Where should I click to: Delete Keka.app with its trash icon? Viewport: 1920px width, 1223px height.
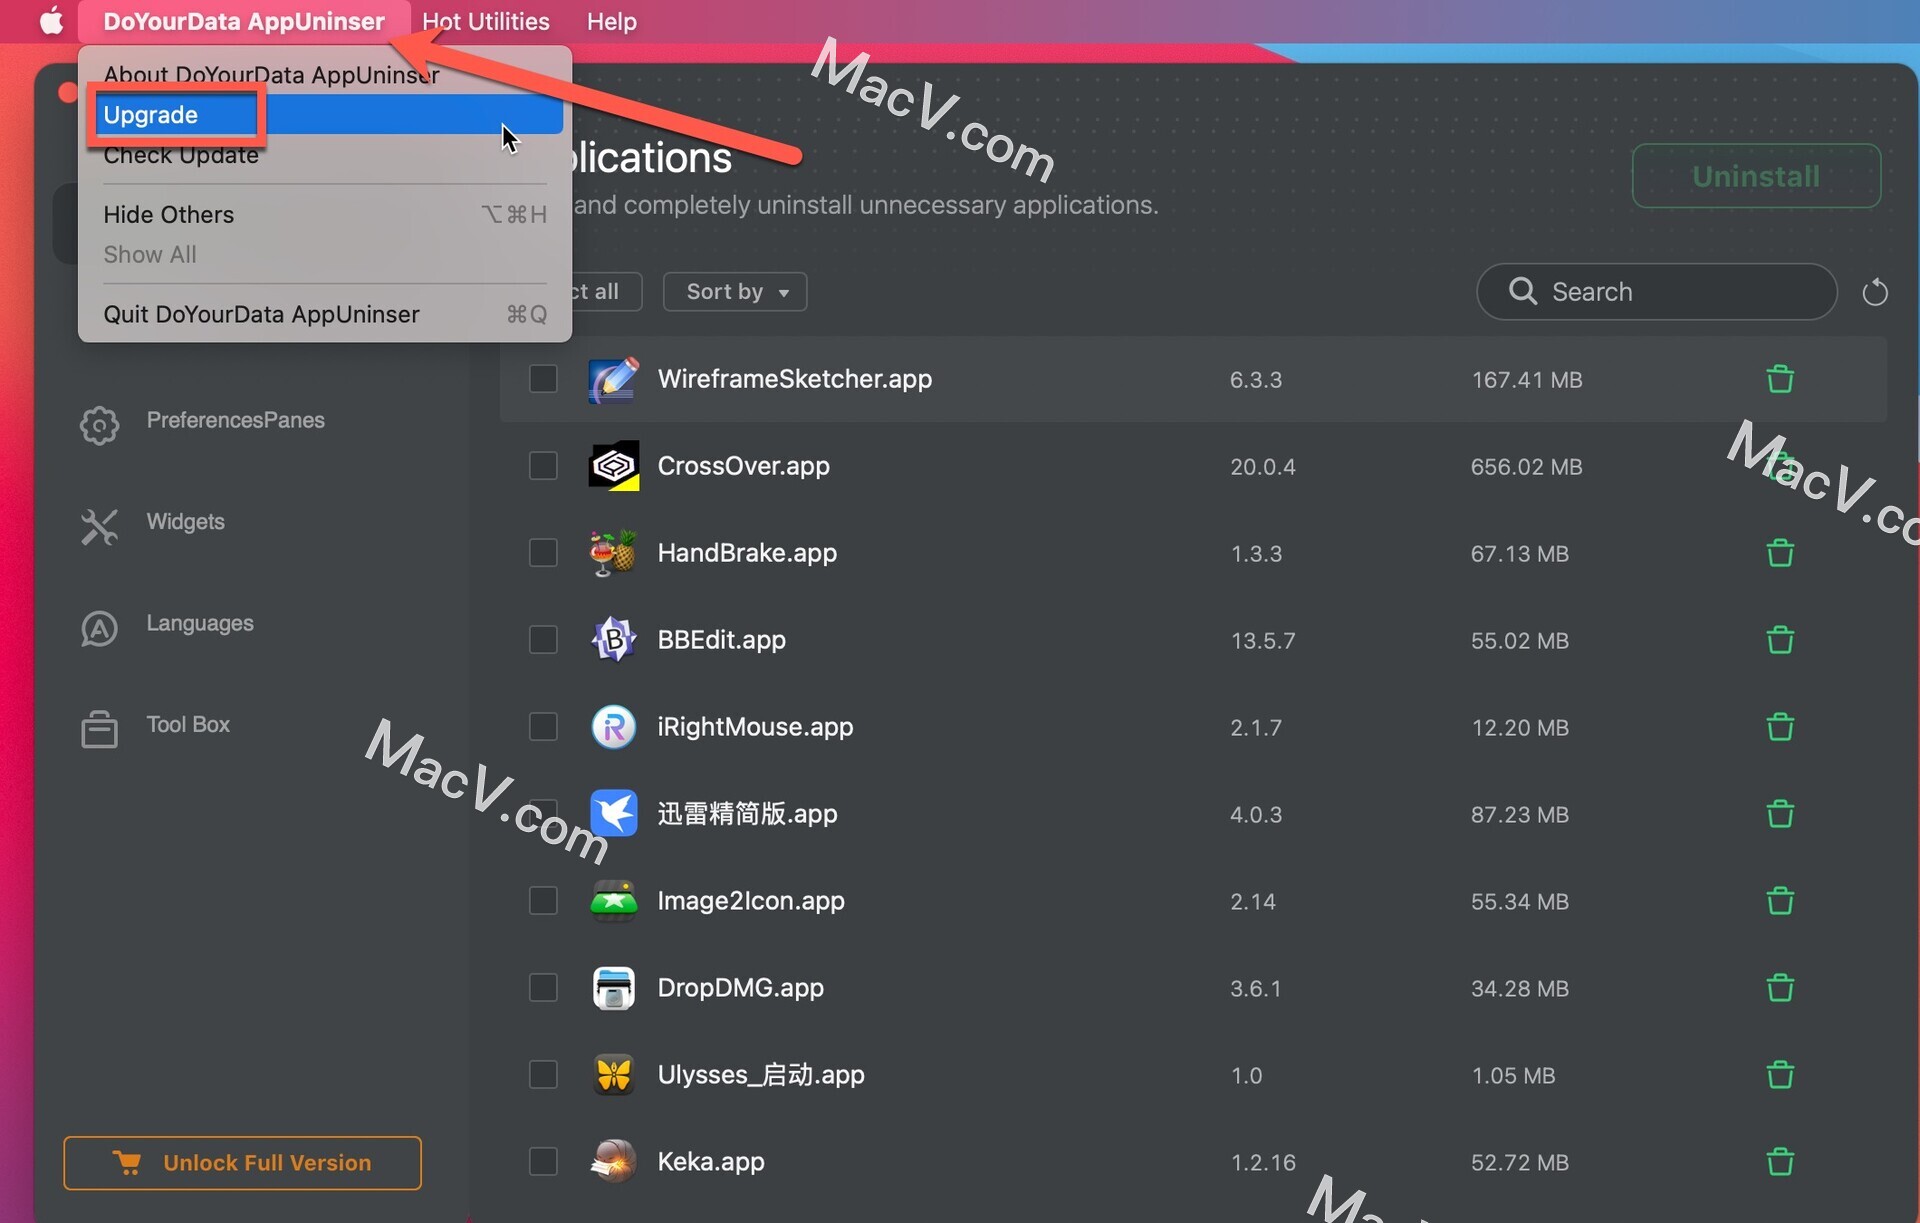coord(1779,1162)
